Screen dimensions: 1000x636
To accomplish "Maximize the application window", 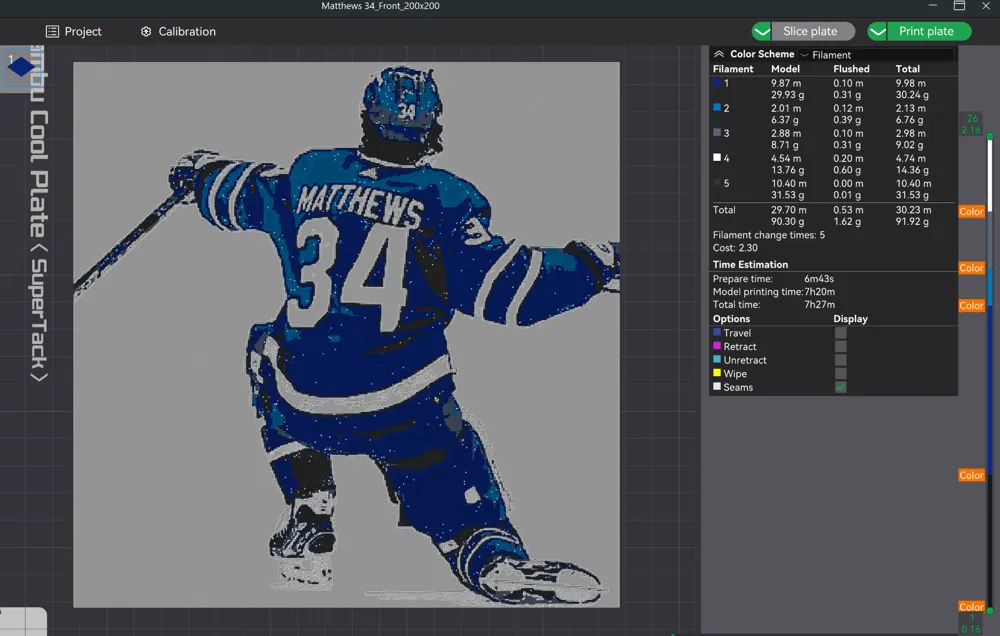I will tap(959, 6).
